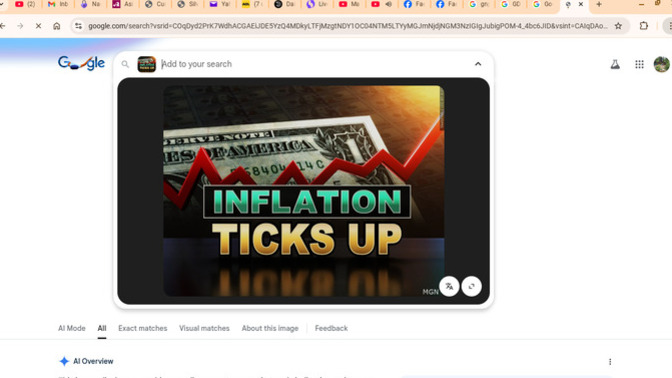
Task: Switch to the tab labeled 'Asi'
Action: point(123,4)
